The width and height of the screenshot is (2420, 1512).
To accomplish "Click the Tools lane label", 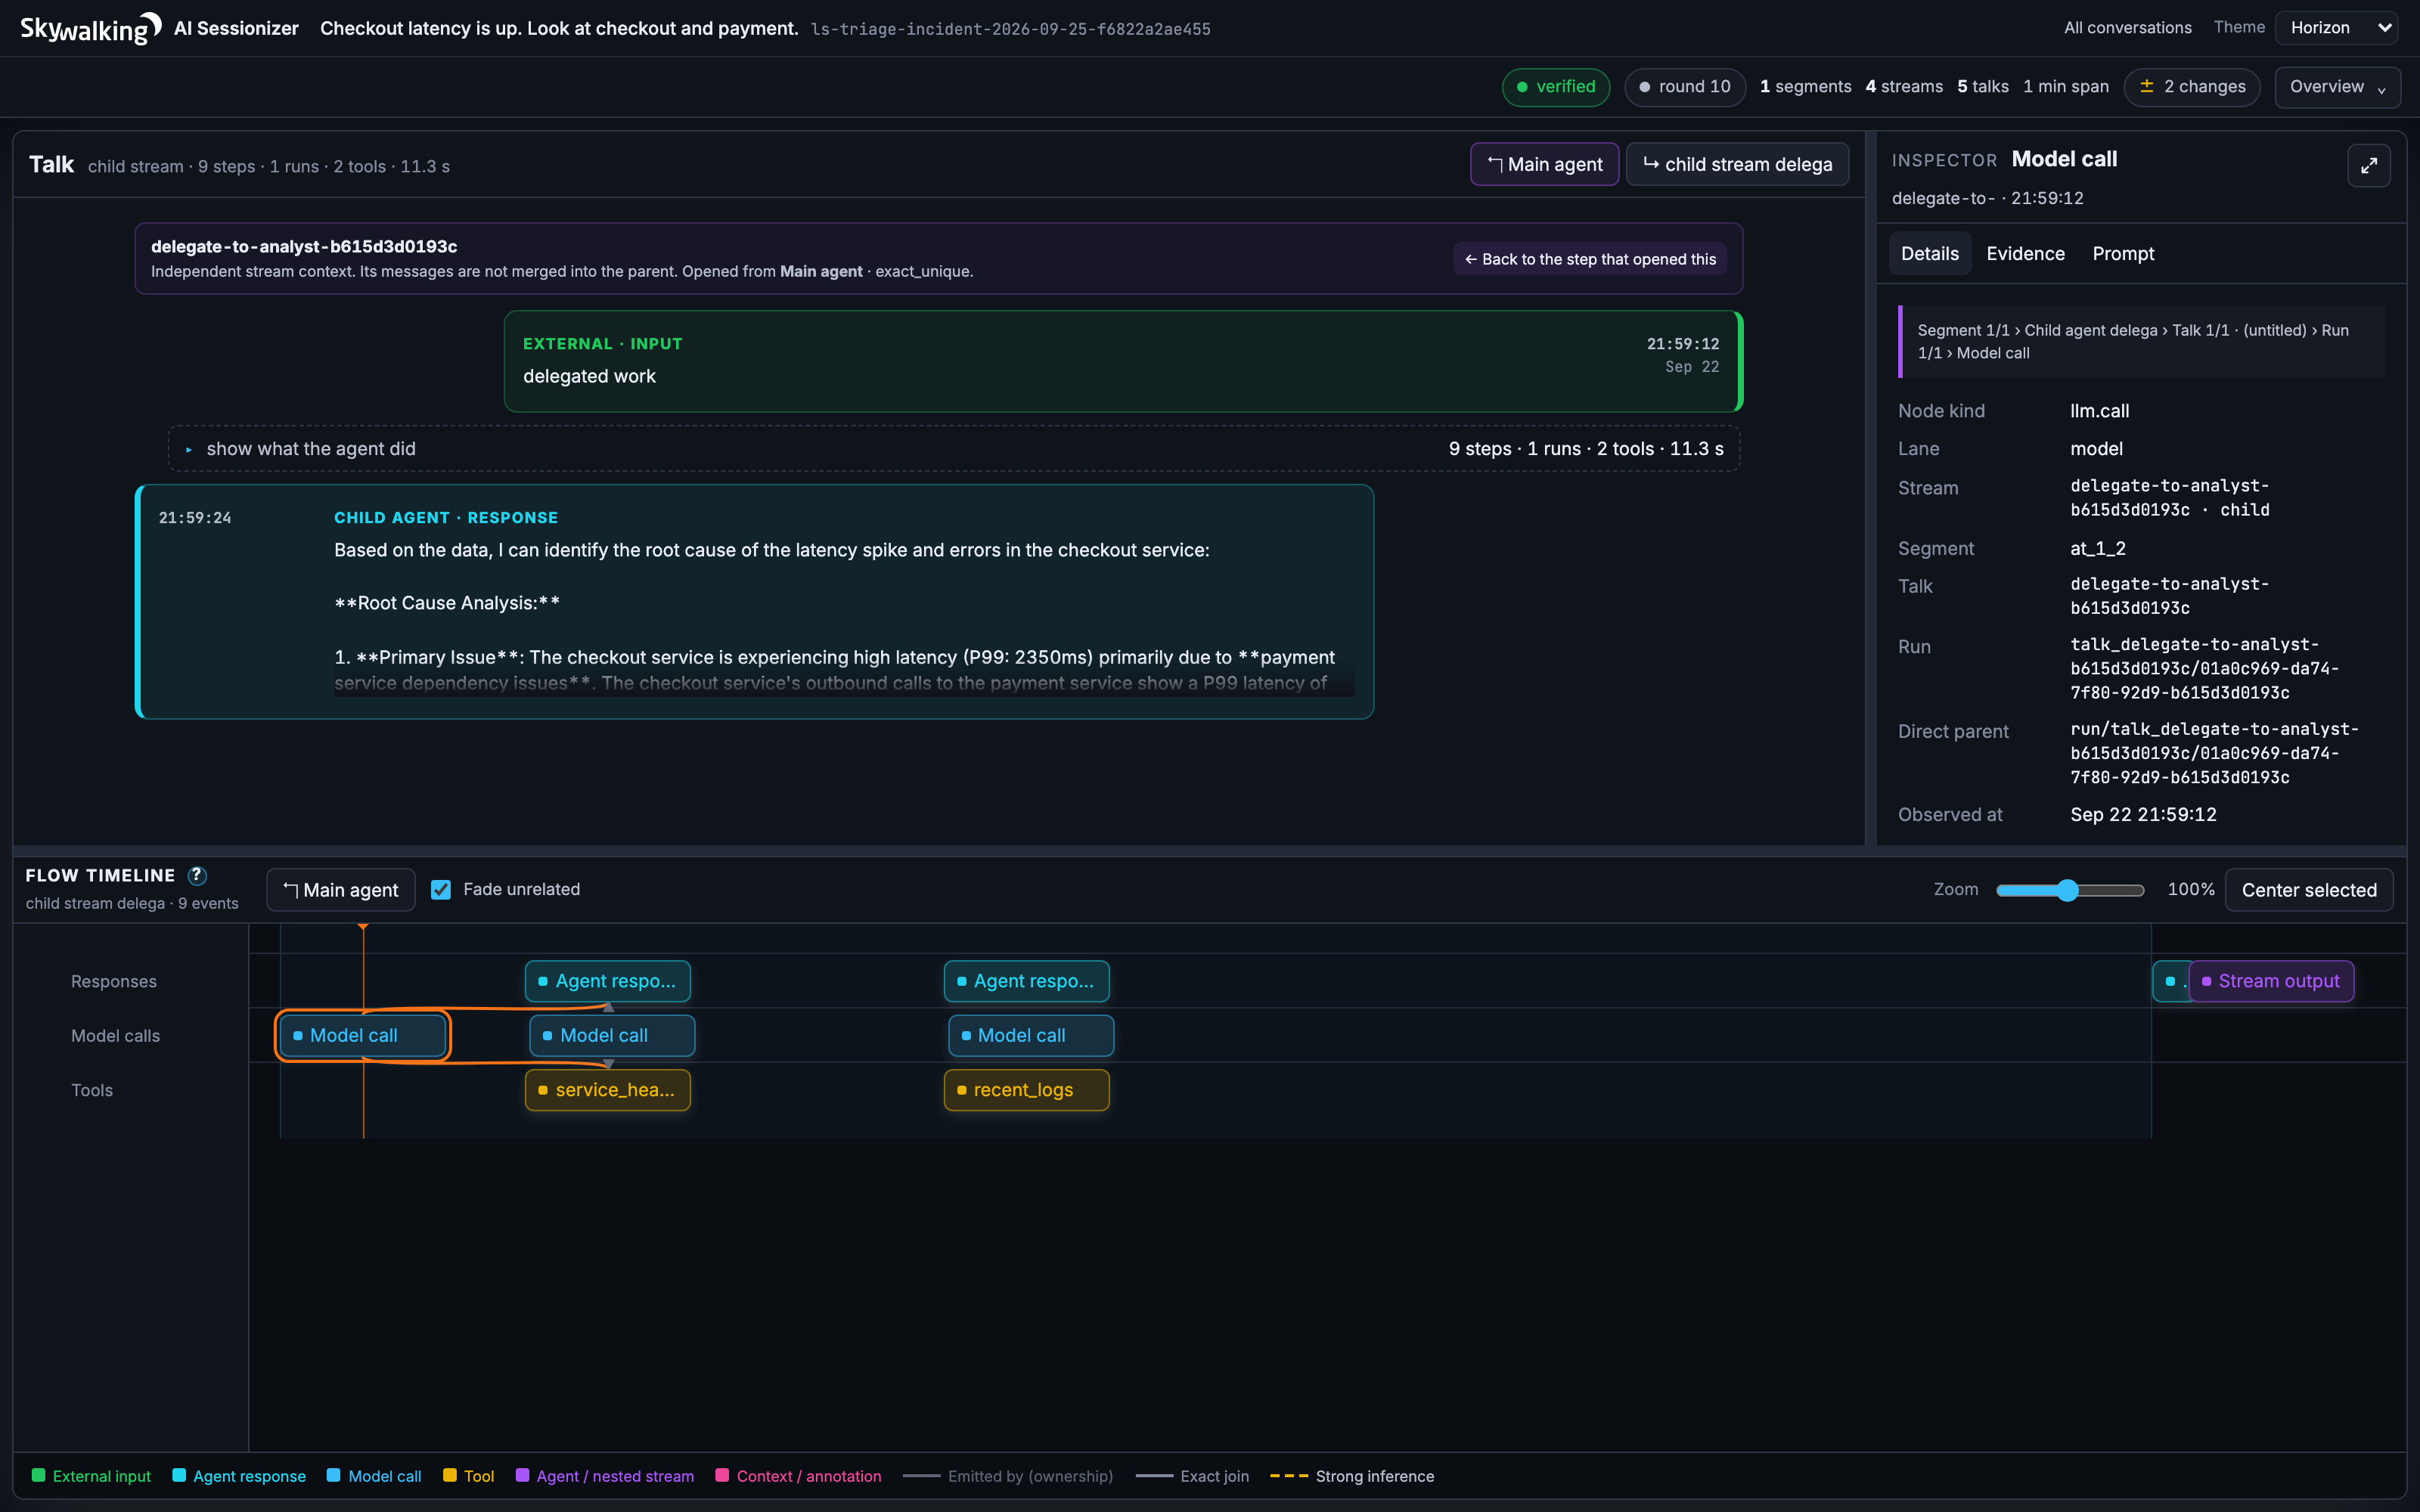I will pos(92,1090).
